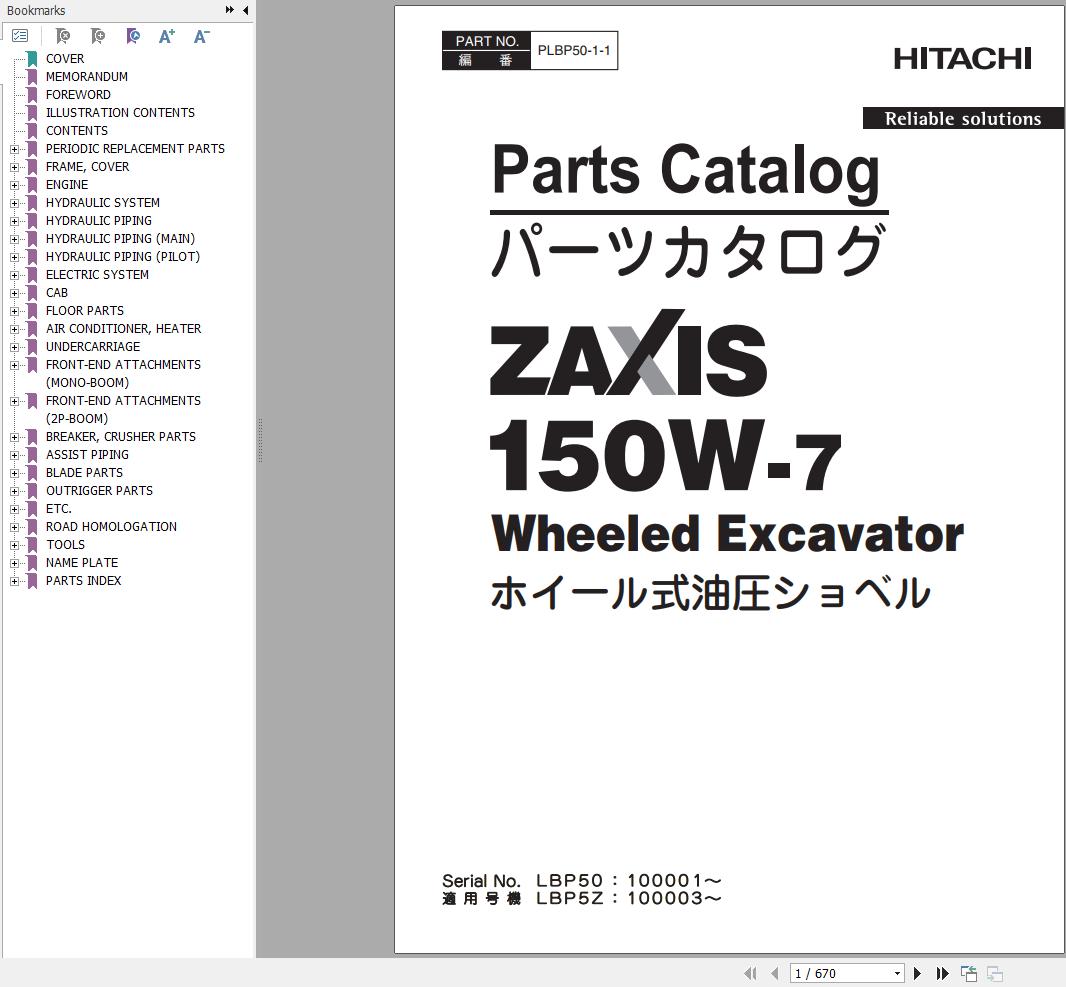Click the bookmark icon beside CAB
This screenshot has height=987, width=1066.
coord(32,293)
